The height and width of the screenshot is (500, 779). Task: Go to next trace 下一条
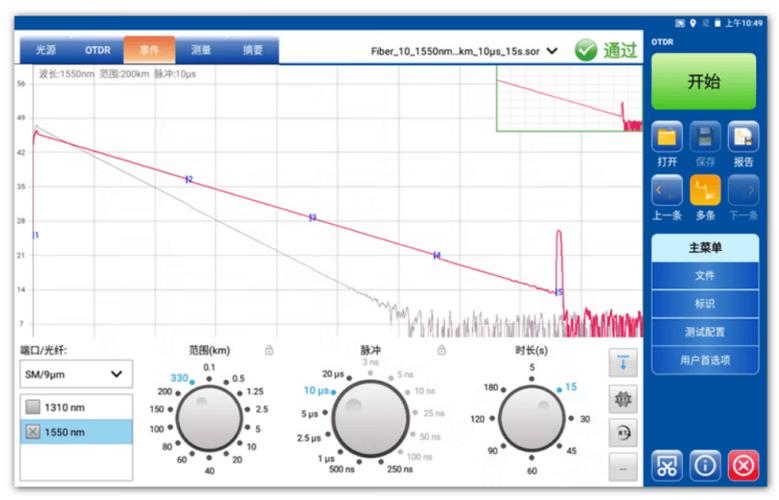click(743, 190)
